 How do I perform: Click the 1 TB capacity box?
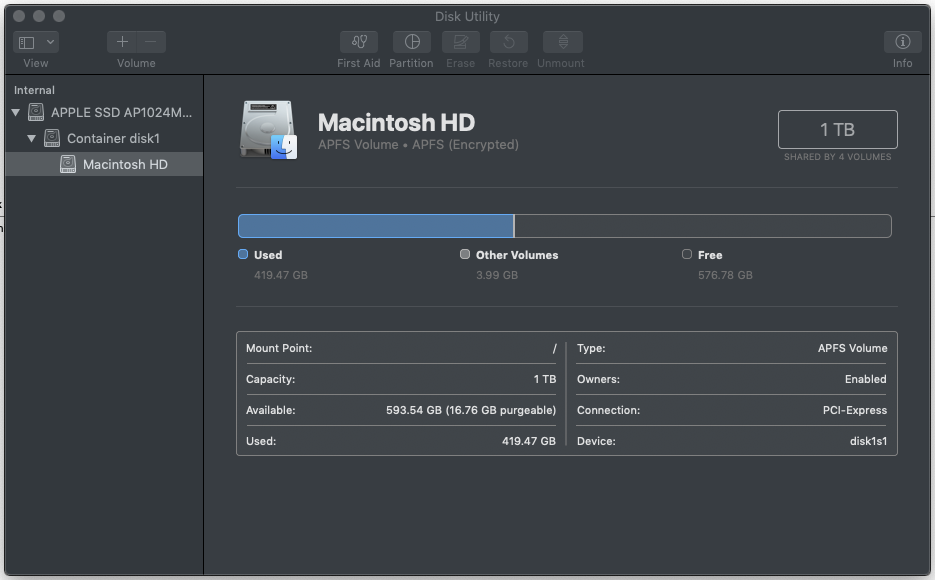tap(837, 129)
